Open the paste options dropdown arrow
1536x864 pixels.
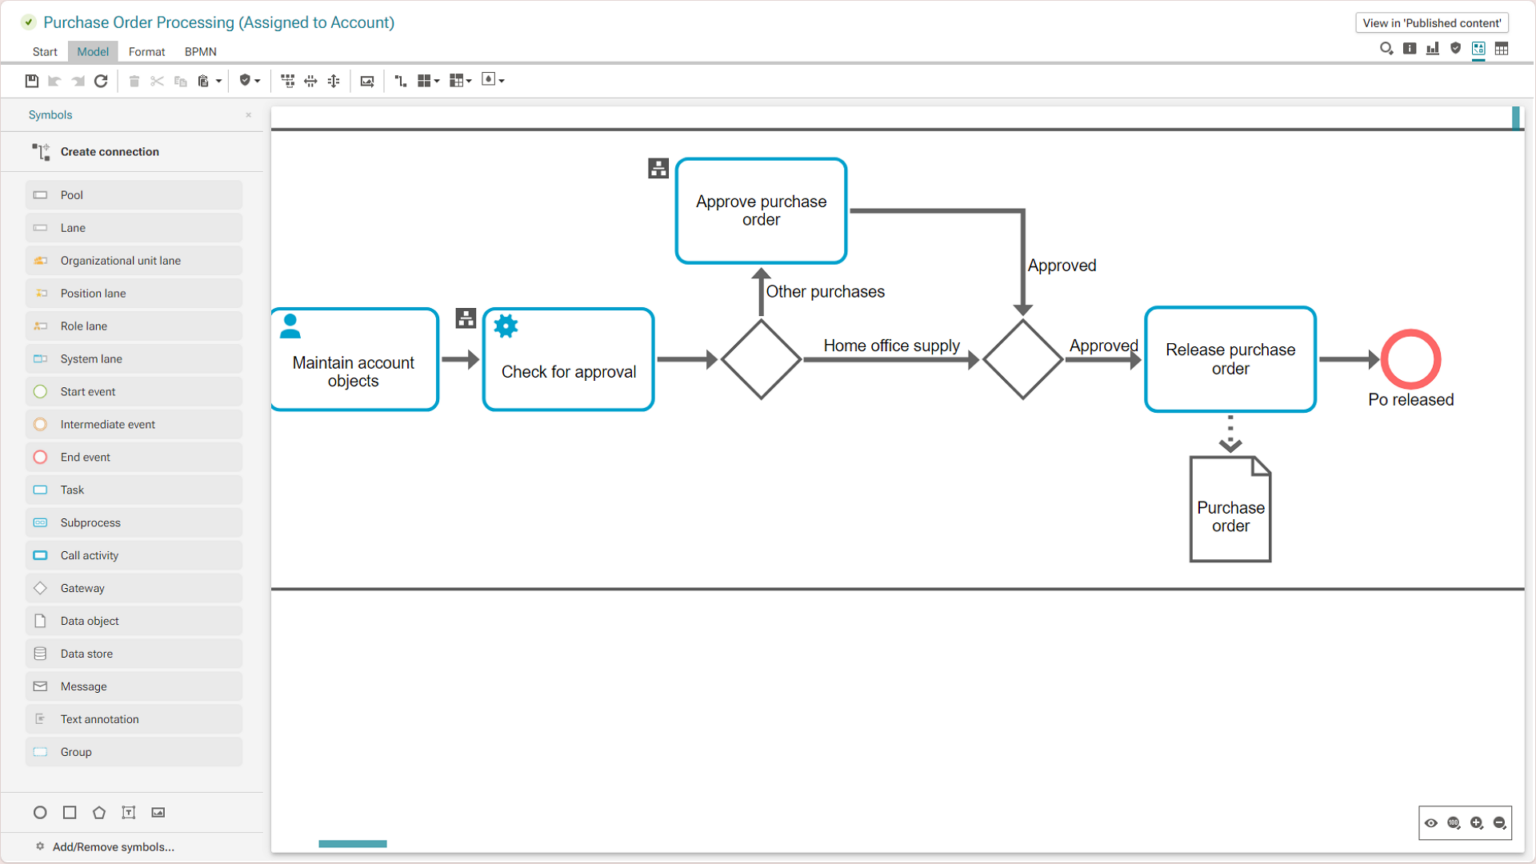219,80
